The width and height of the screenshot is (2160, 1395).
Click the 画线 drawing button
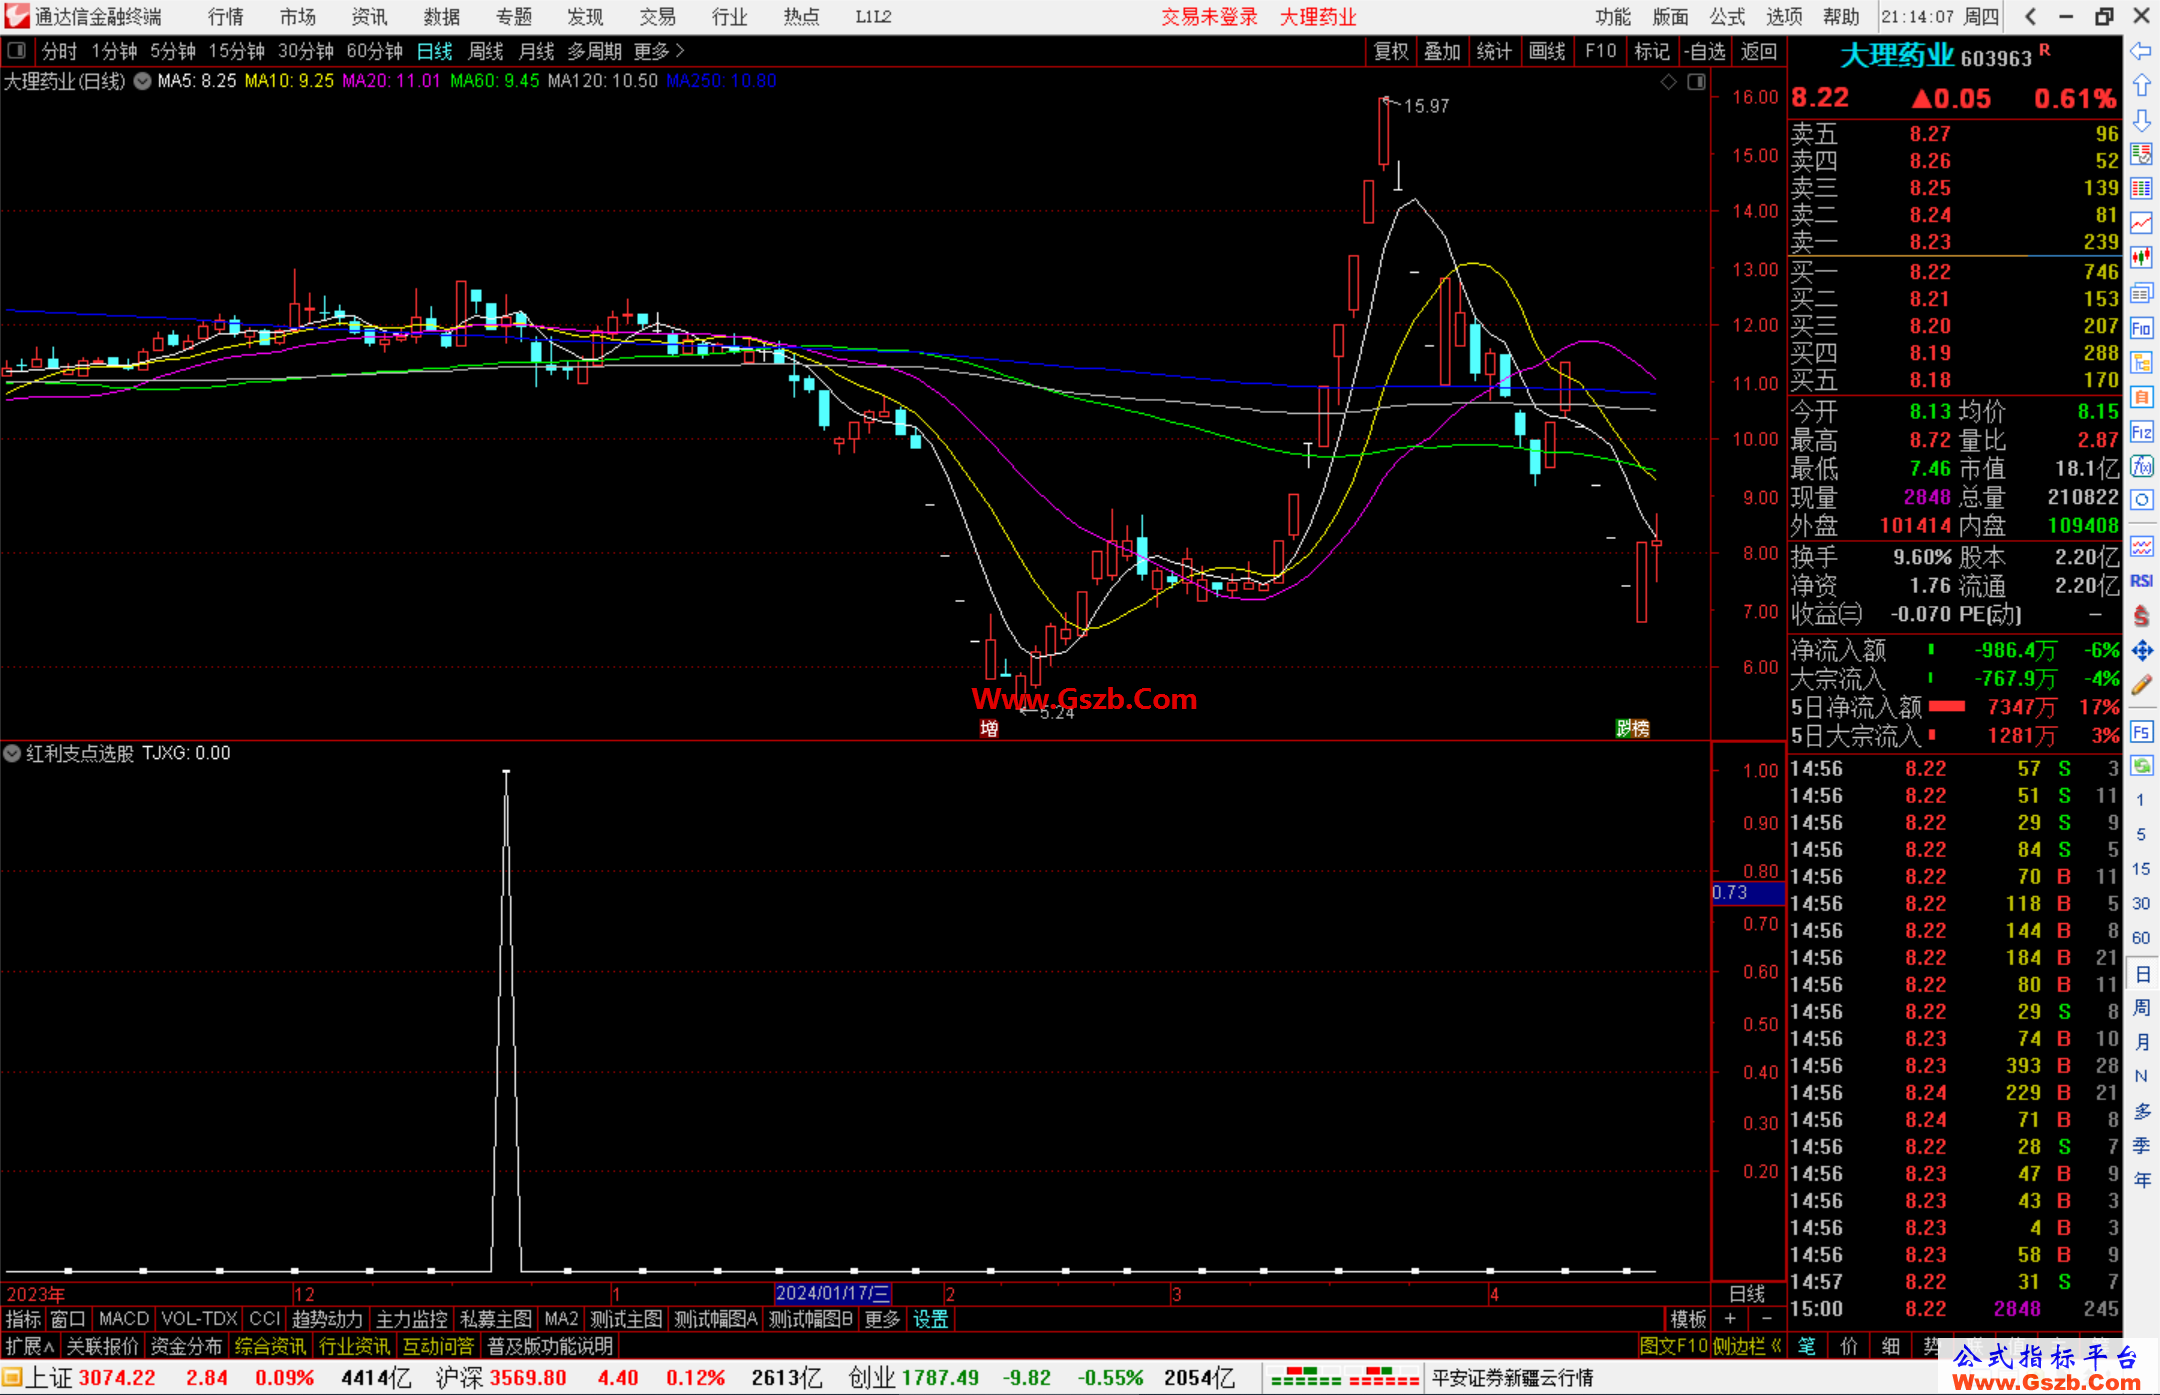(x=1547, y=51)
